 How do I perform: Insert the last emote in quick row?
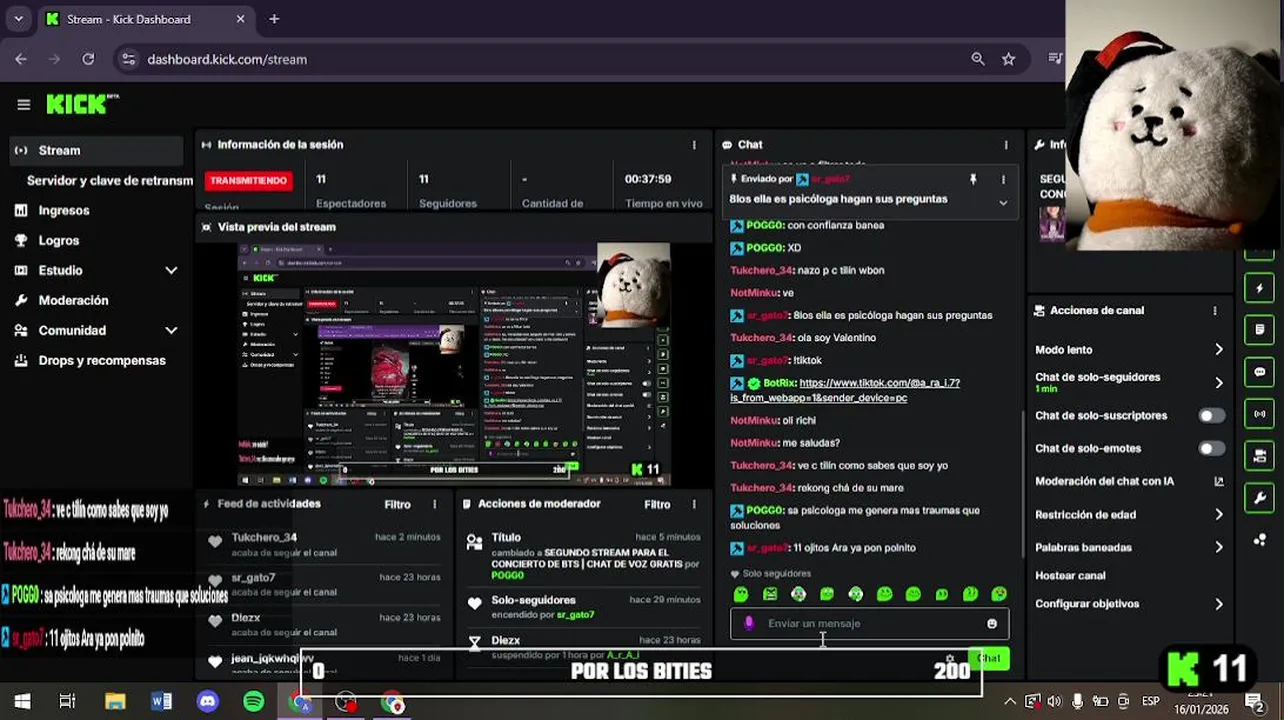tap(999, 594)
